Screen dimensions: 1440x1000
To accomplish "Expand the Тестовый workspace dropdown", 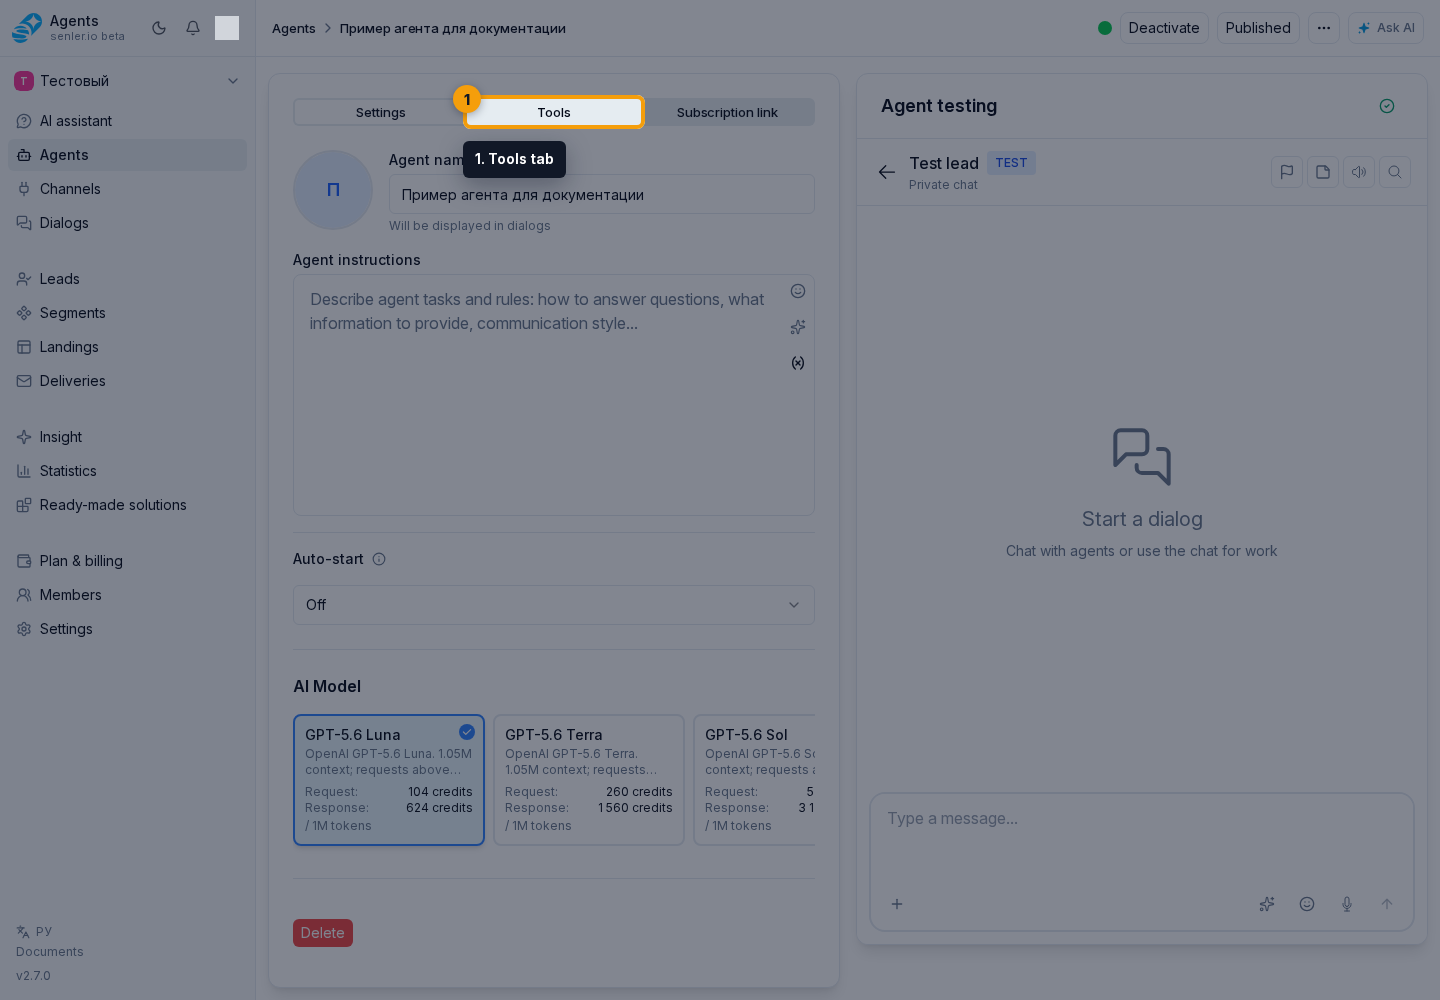I will coord(127,81).
